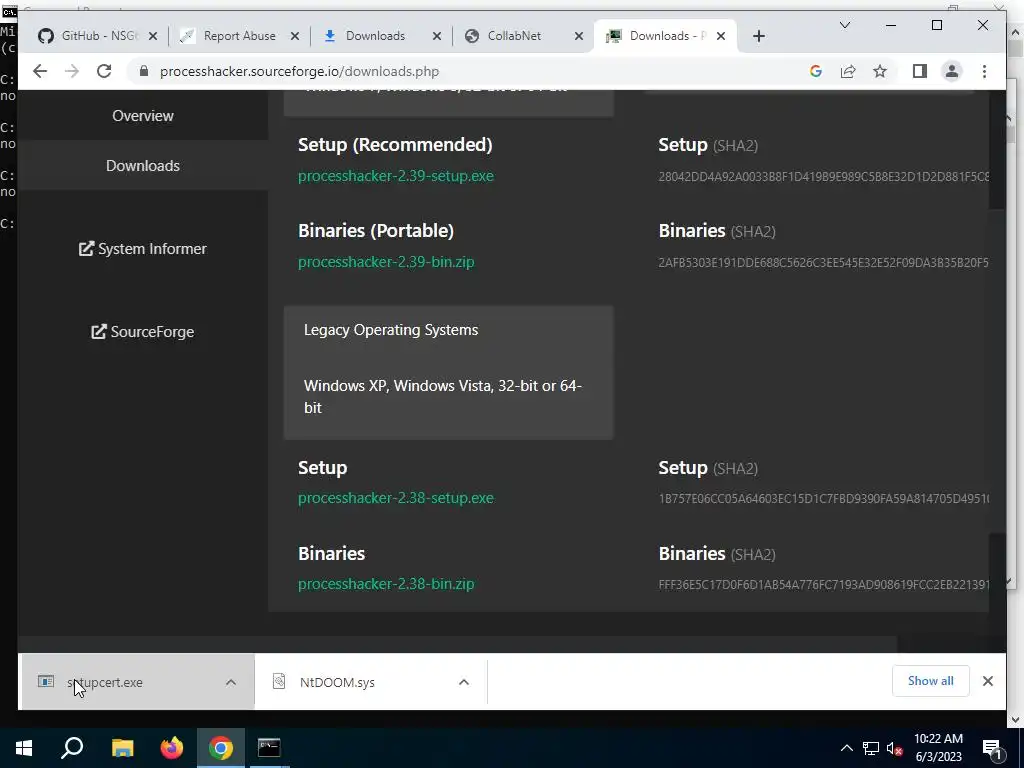Close the Chrome Downloads tab

437,36
